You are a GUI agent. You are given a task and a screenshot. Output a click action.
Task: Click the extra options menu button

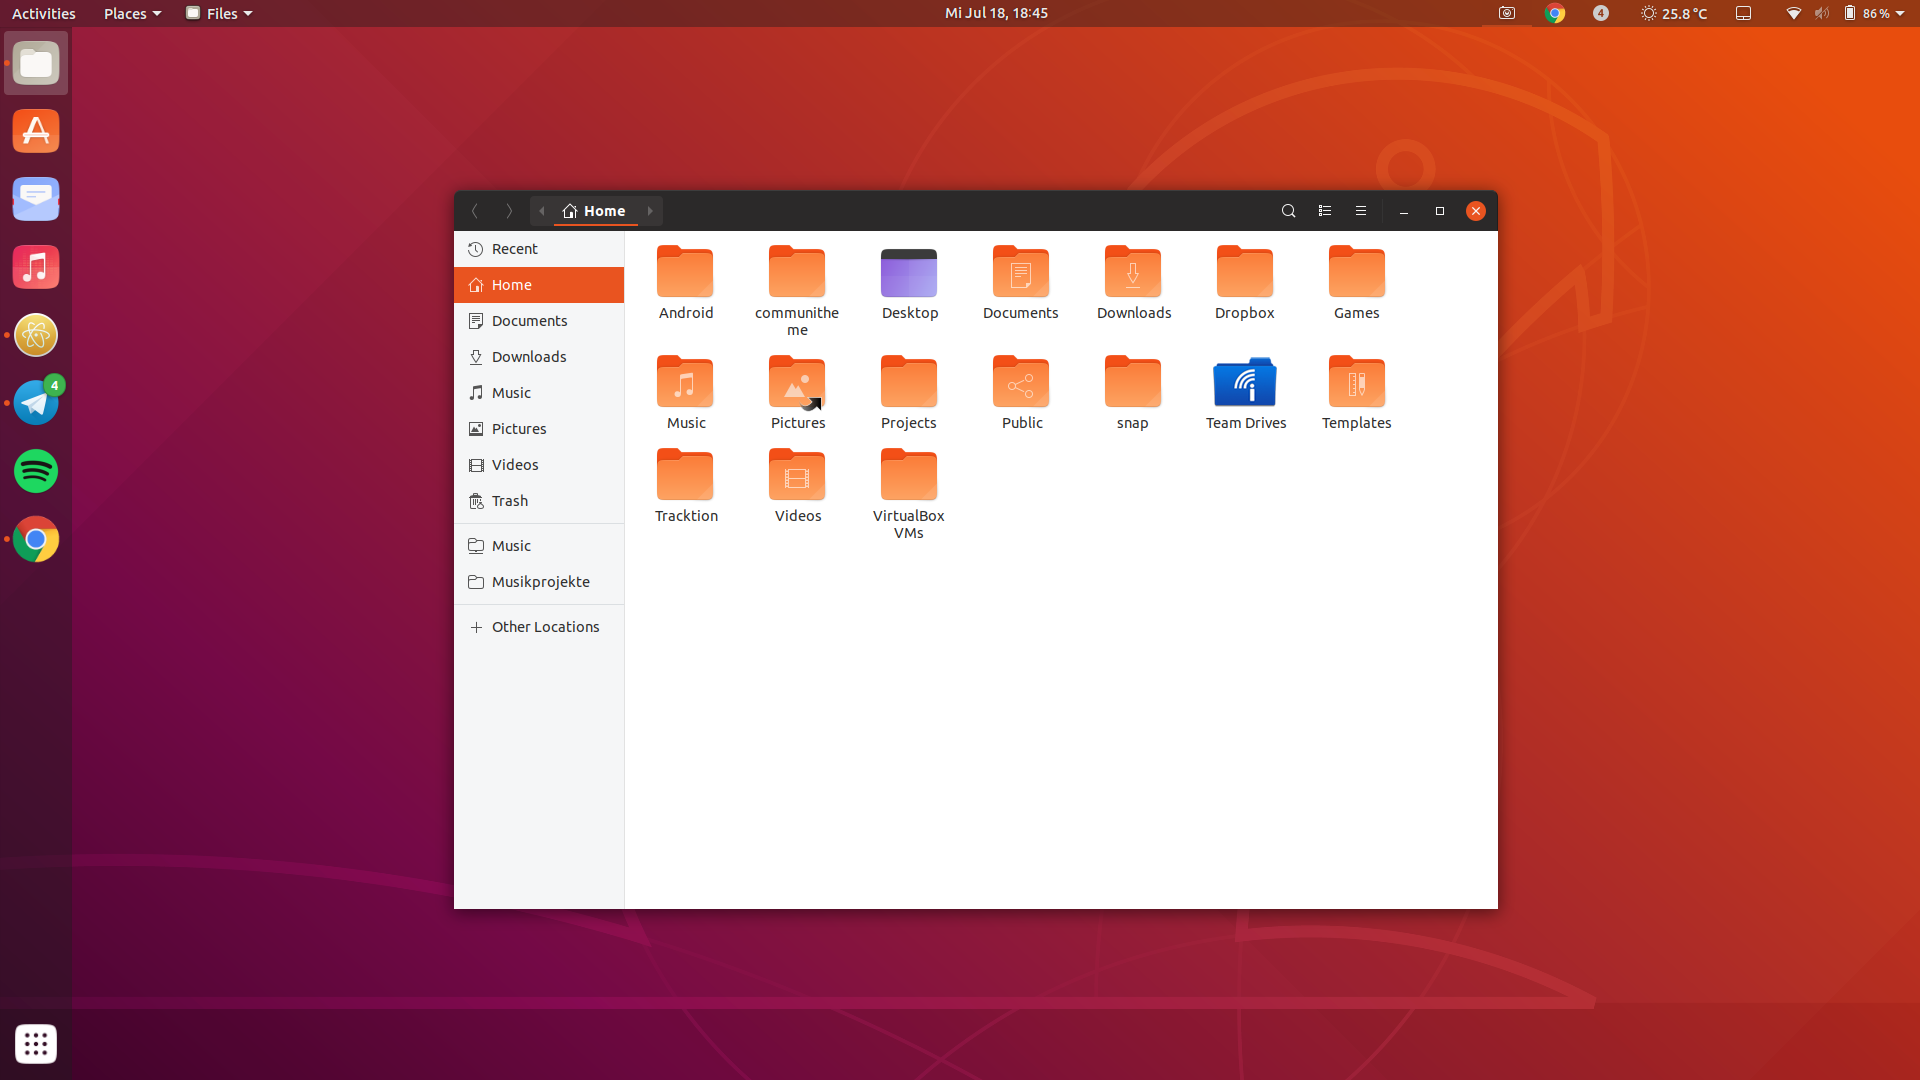click(x=1360, y=211)
